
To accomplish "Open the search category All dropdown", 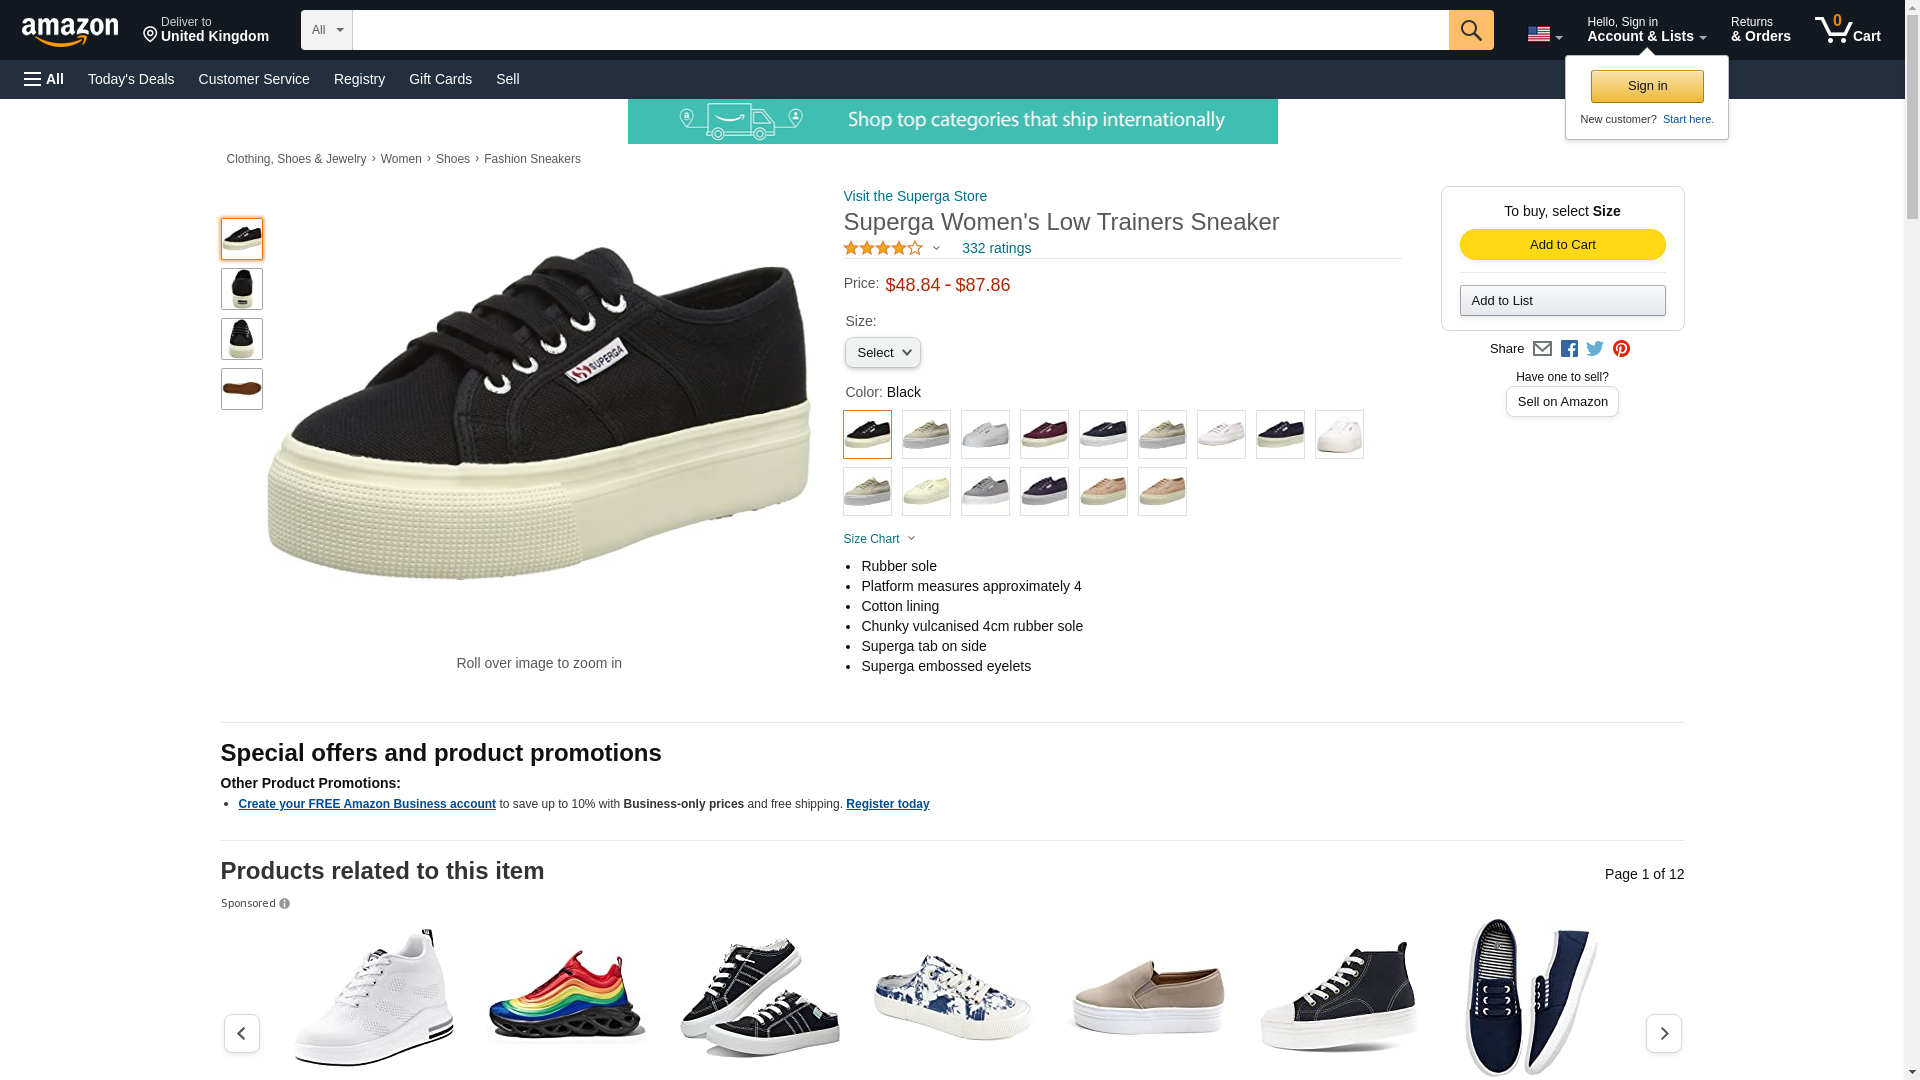I will 326,30.
